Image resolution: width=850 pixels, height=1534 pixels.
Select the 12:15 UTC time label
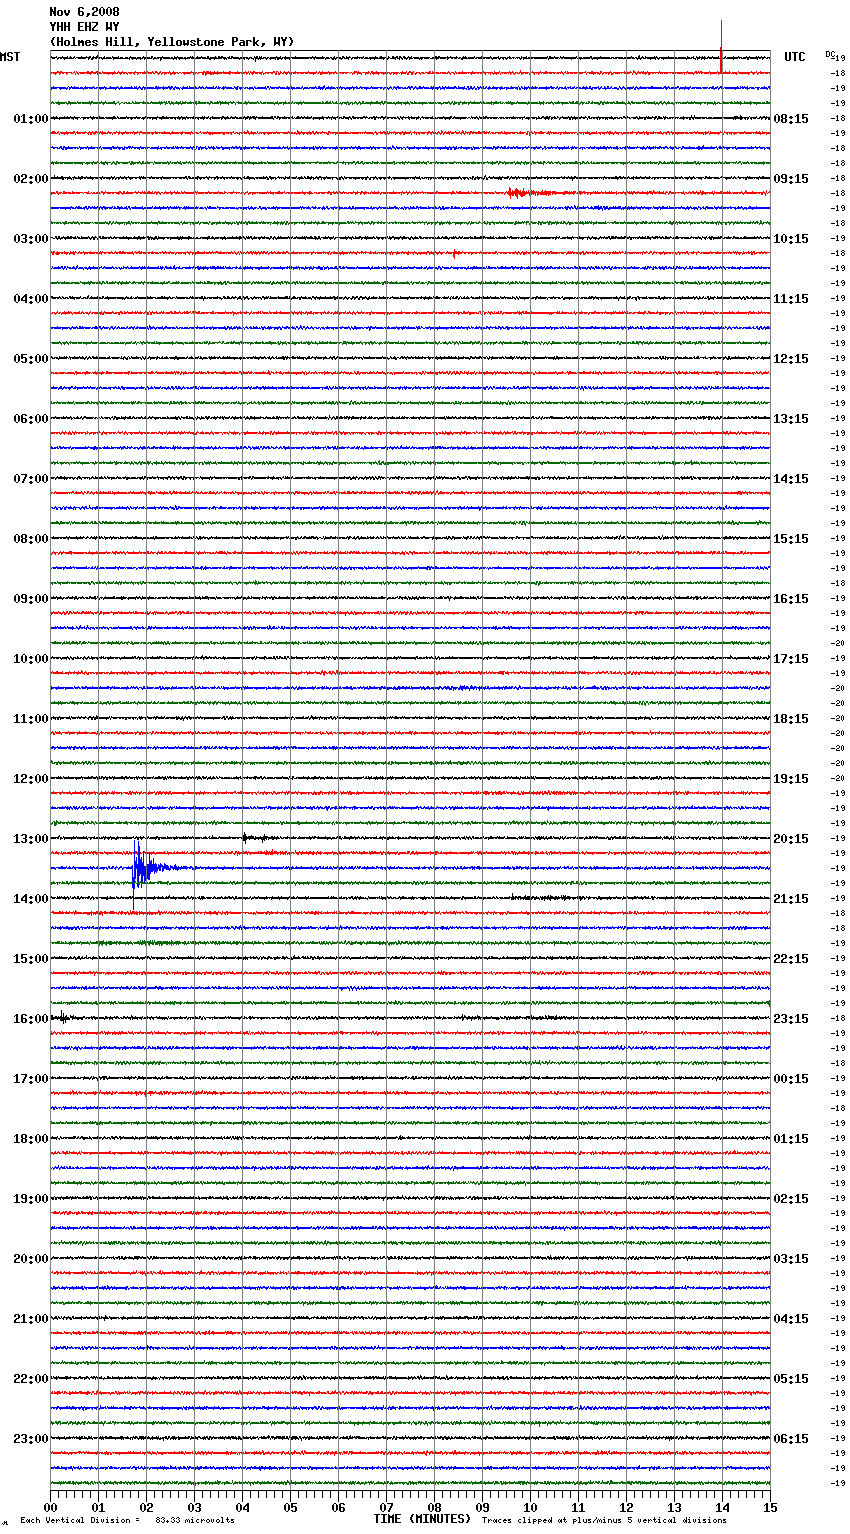point(791,359)
